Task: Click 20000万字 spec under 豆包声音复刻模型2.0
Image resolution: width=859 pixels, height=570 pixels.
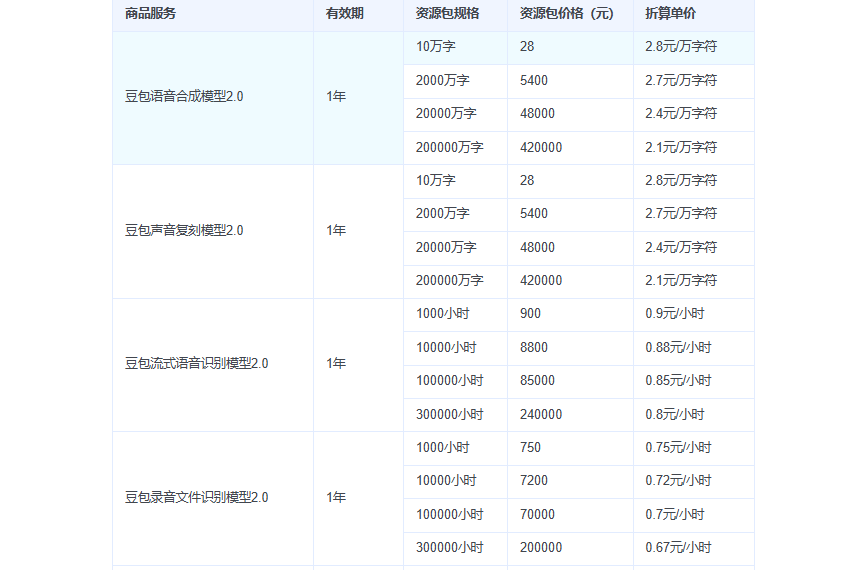Action: point(455,248)
